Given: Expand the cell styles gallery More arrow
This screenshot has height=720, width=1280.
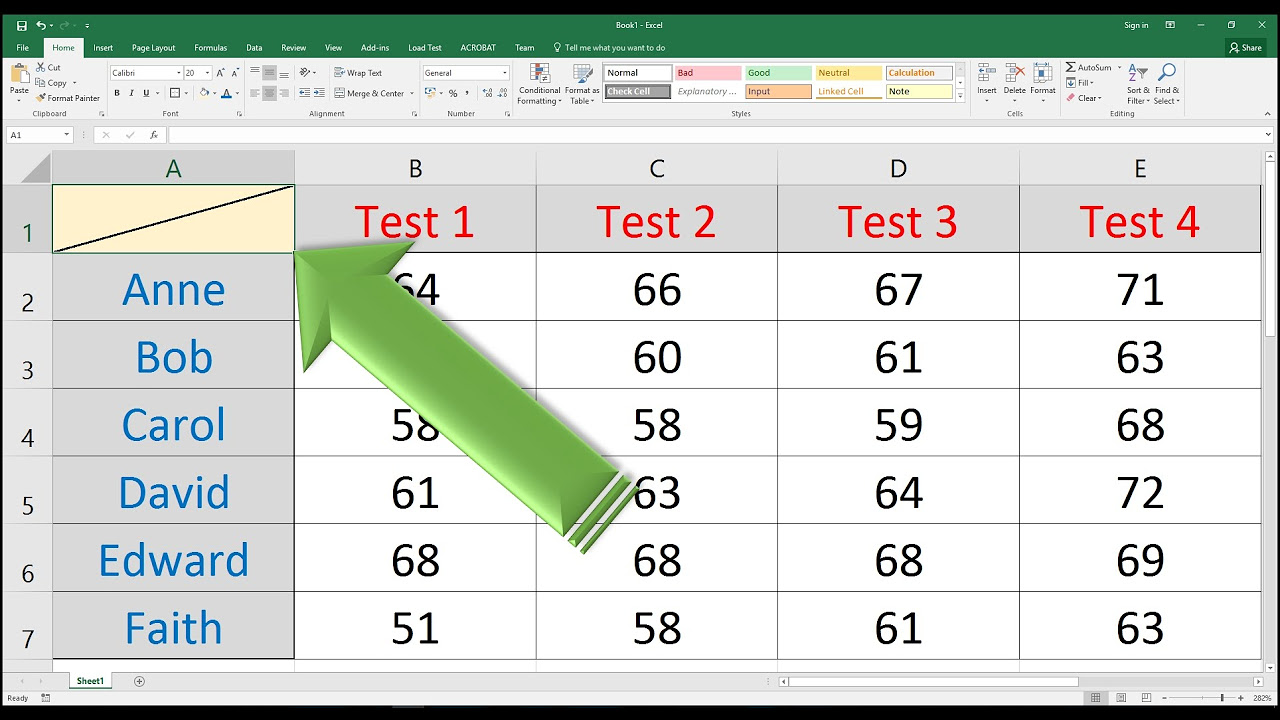Looking at the screenshot, I should pyautogui.click(x=961, y=97).
